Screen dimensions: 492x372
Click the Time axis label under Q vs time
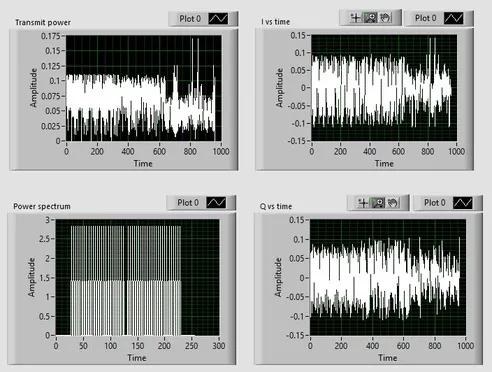click(387, 358)
